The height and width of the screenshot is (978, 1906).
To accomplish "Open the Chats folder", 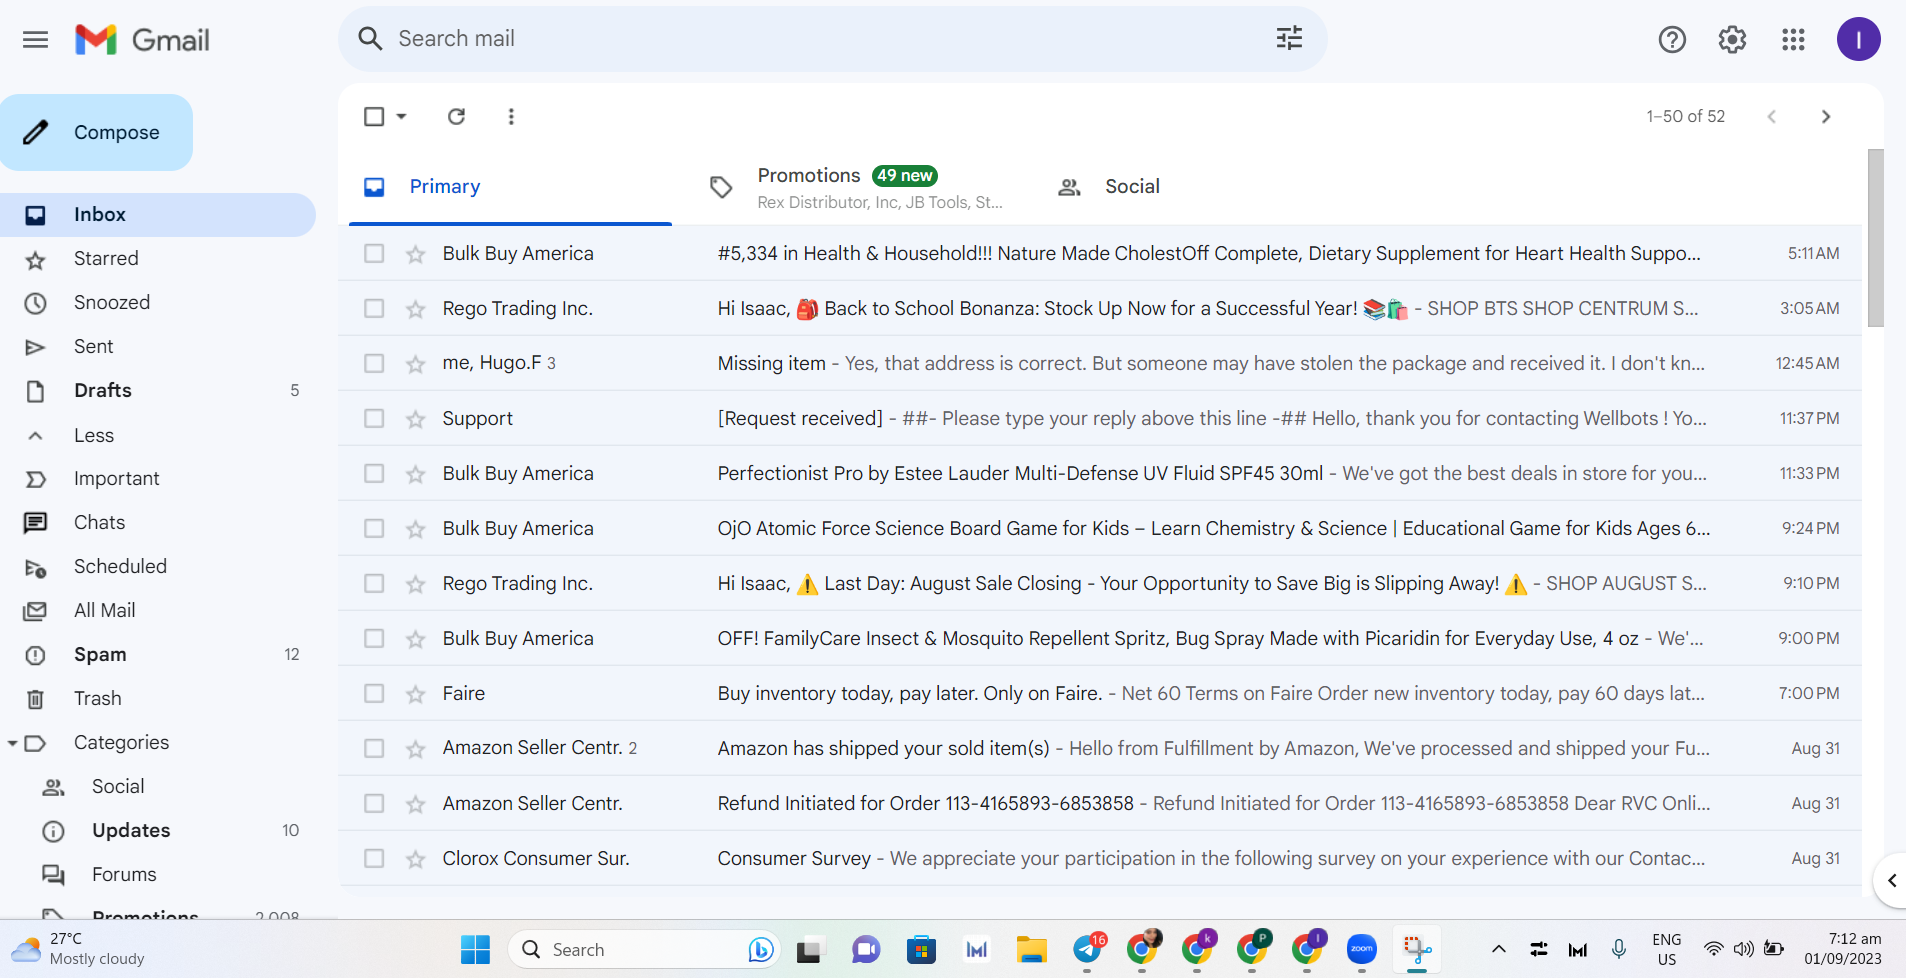I will click(x=158, y=523).
